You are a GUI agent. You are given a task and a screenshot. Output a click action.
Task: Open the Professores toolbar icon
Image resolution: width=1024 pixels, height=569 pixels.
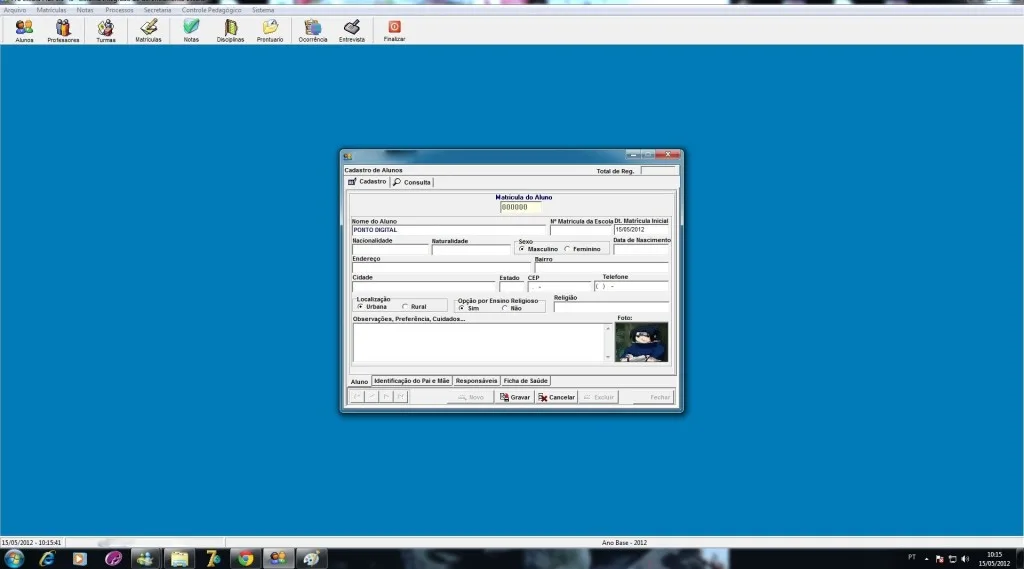[63, 30]
